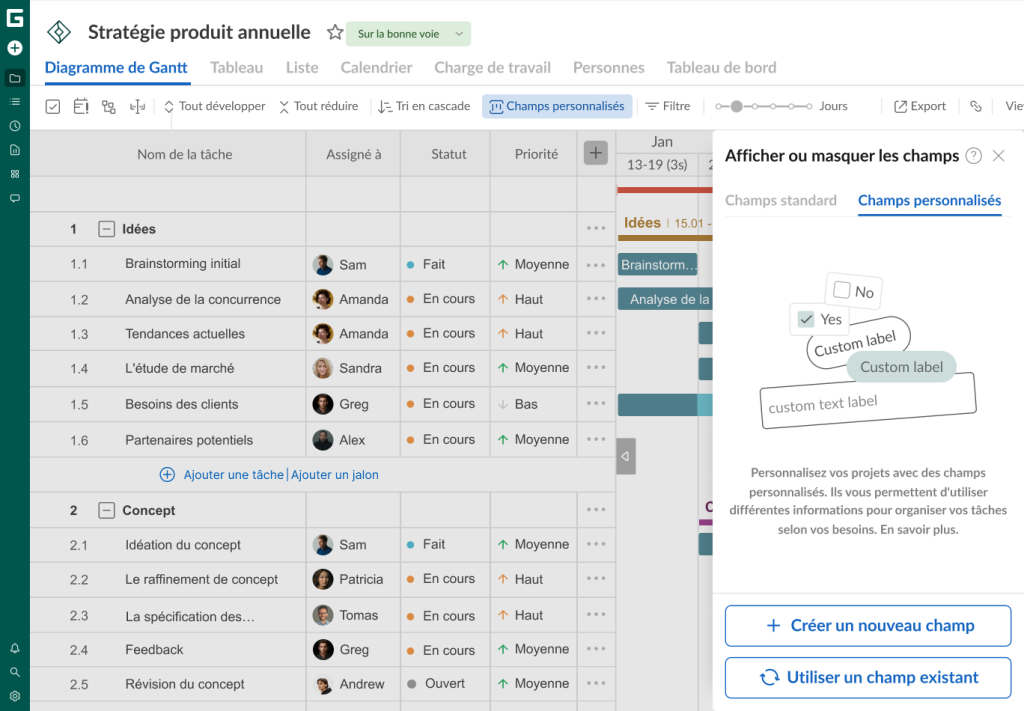Open more options for the Idées group
This screenshot has width=1024, height=711.
point(596,229)
